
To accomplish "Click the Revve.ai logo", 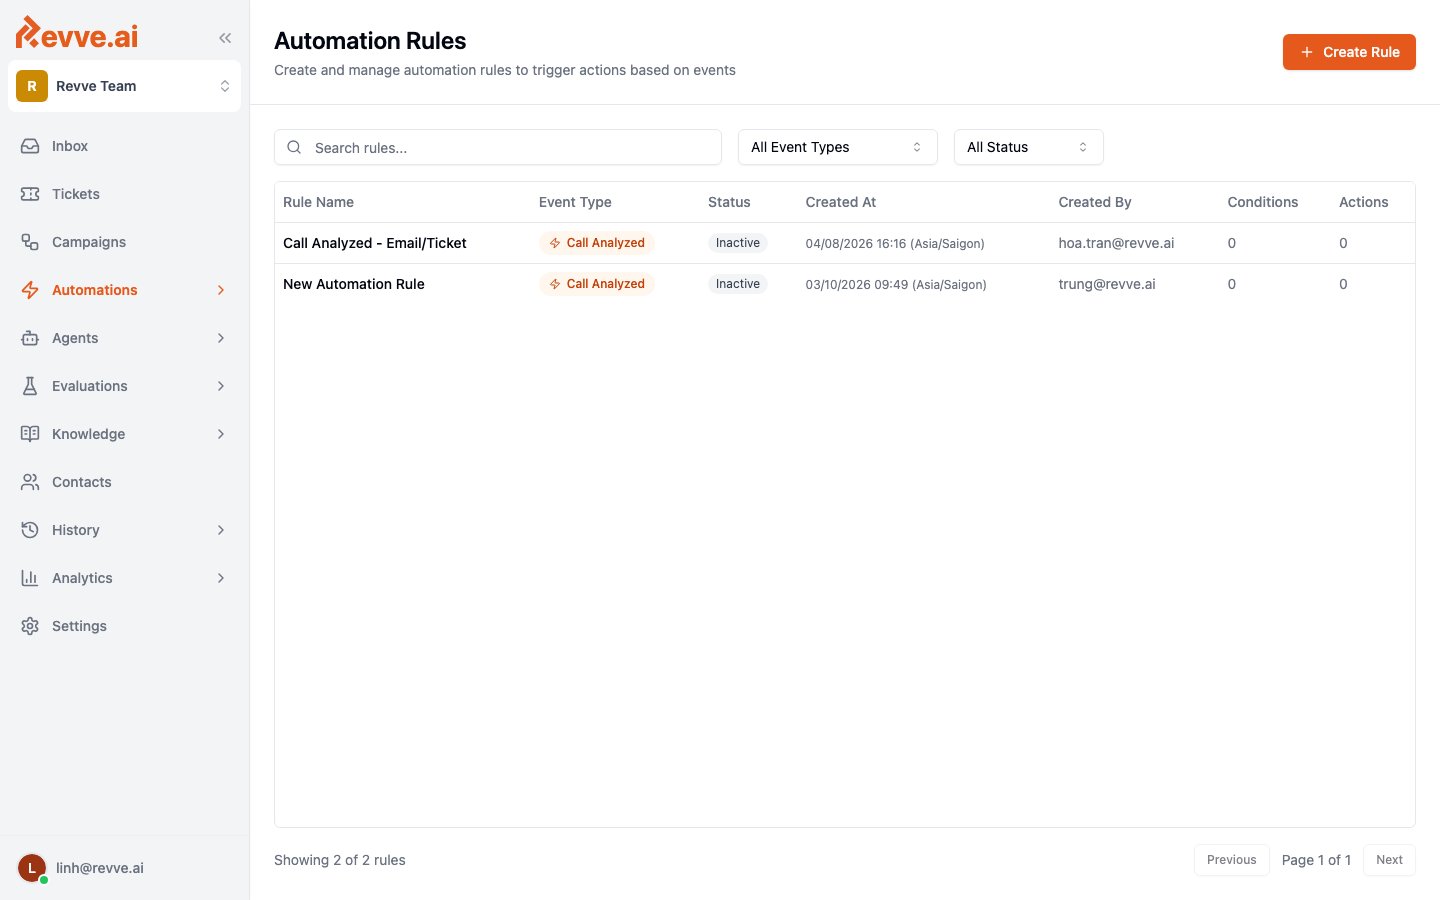I will (x=77, y=34).
